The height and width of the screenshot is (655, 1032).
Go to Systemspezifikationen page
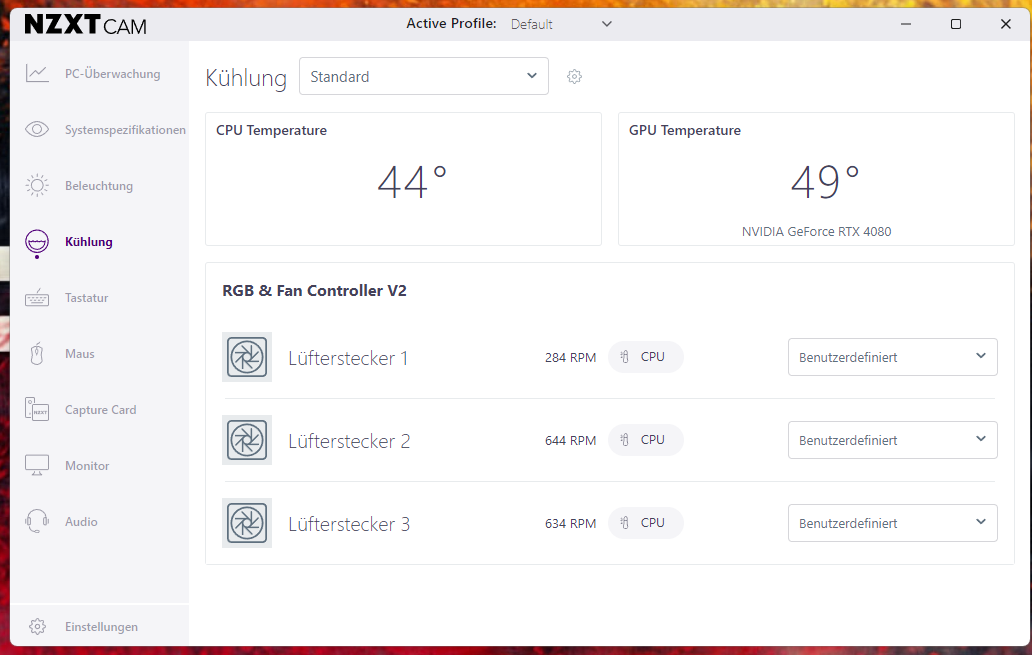(x=125, y=130)
